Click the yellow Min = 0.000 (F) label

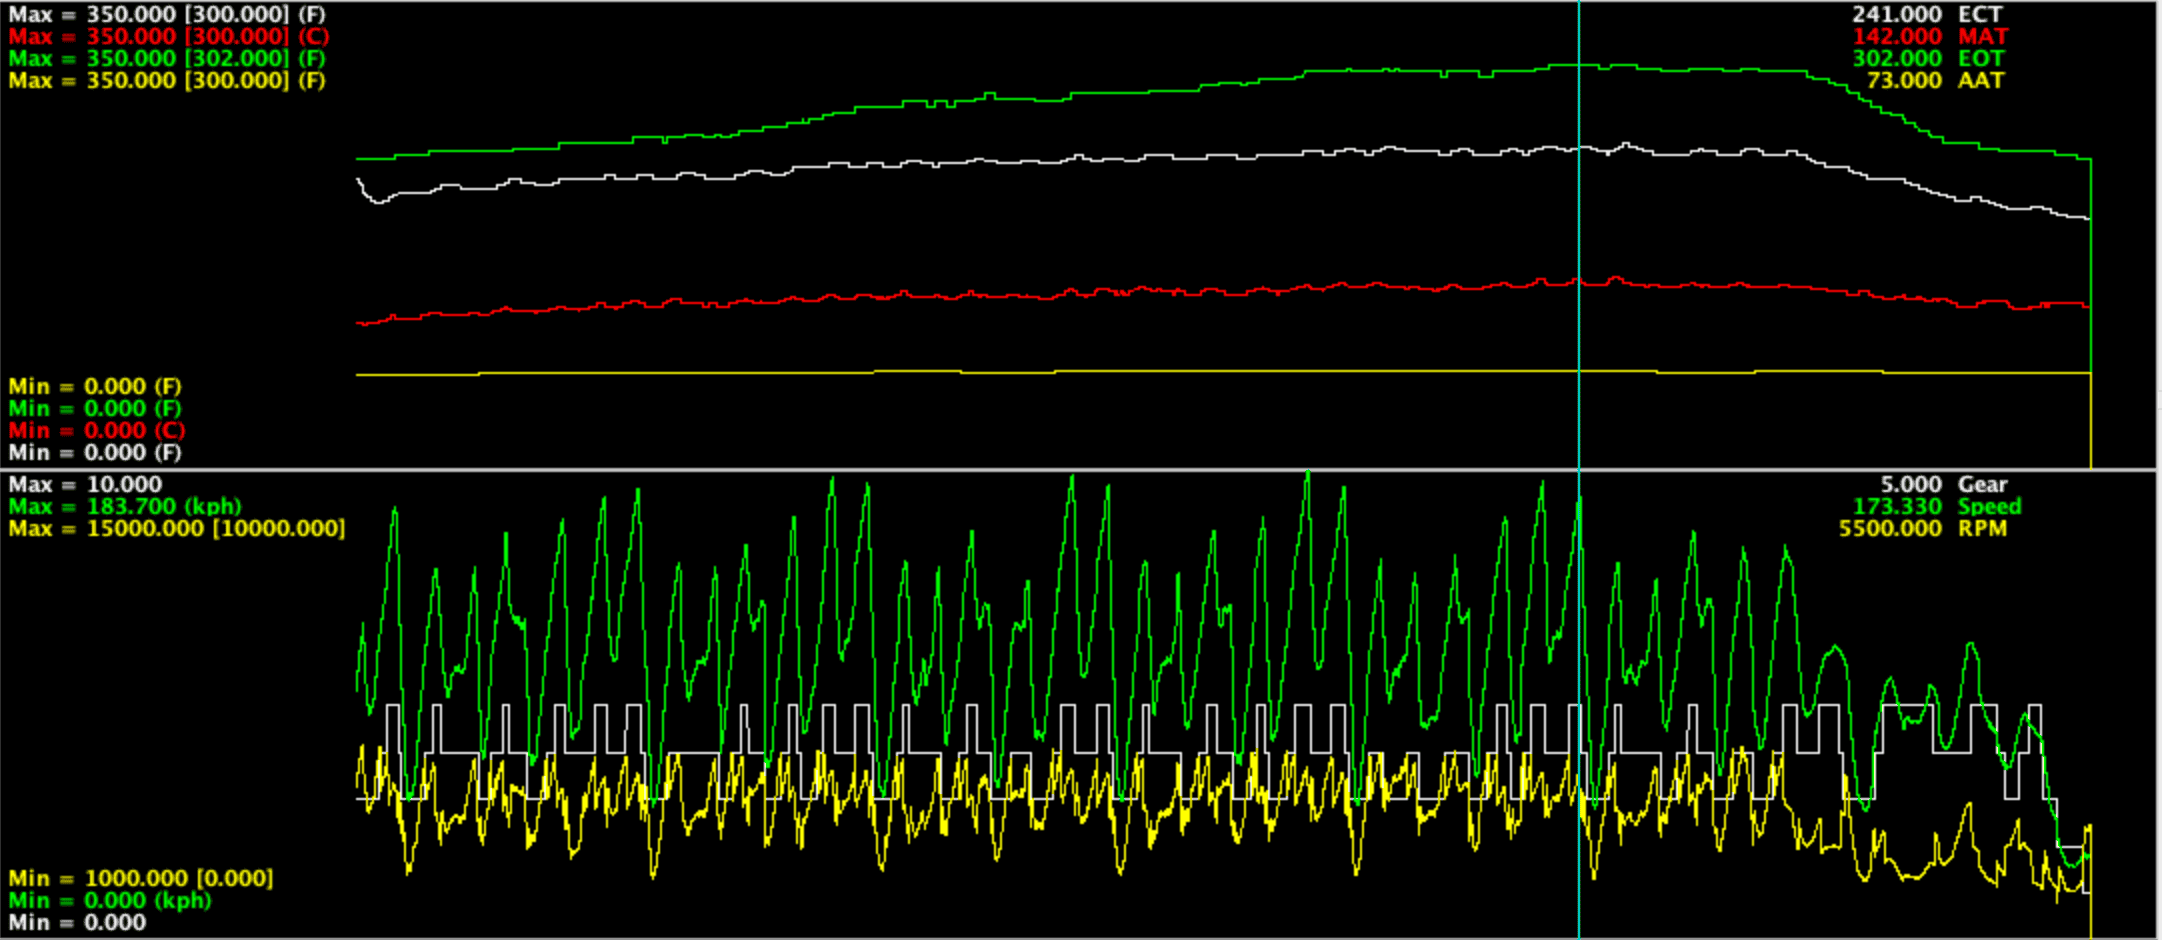95,386
